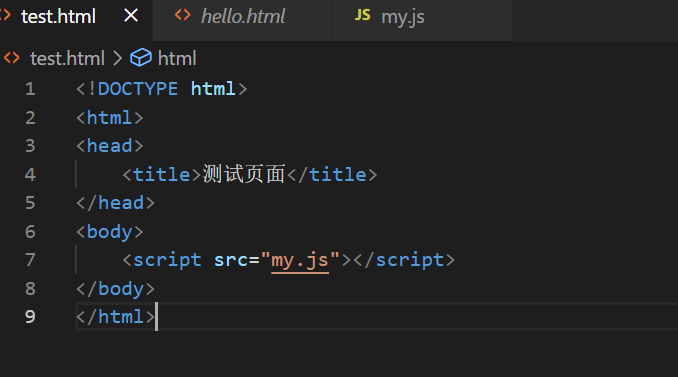Image resolution: width=678 pixels, height=377 pixels.
Task: Click the html cube symbol icon in breadcrumb
Action: [141, 58]
